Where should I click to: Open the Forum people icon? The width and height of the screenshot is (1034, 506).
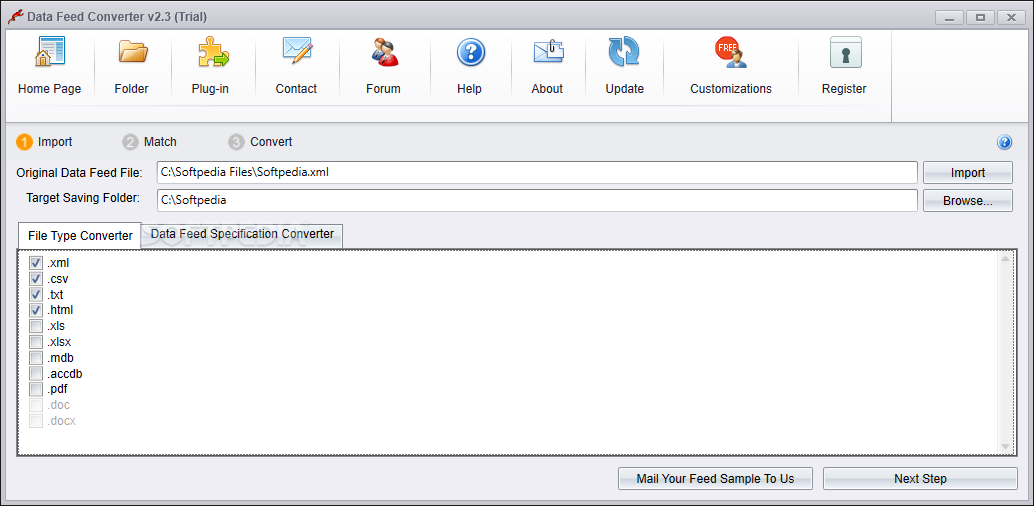[x=384, y=52]
